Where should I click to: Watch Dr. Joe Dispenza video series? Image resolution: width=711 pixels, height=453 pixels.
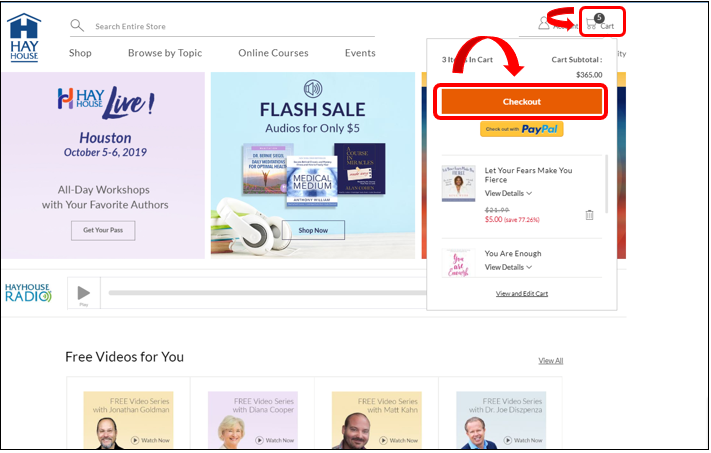pyautogui.click(x=525, y=440)
